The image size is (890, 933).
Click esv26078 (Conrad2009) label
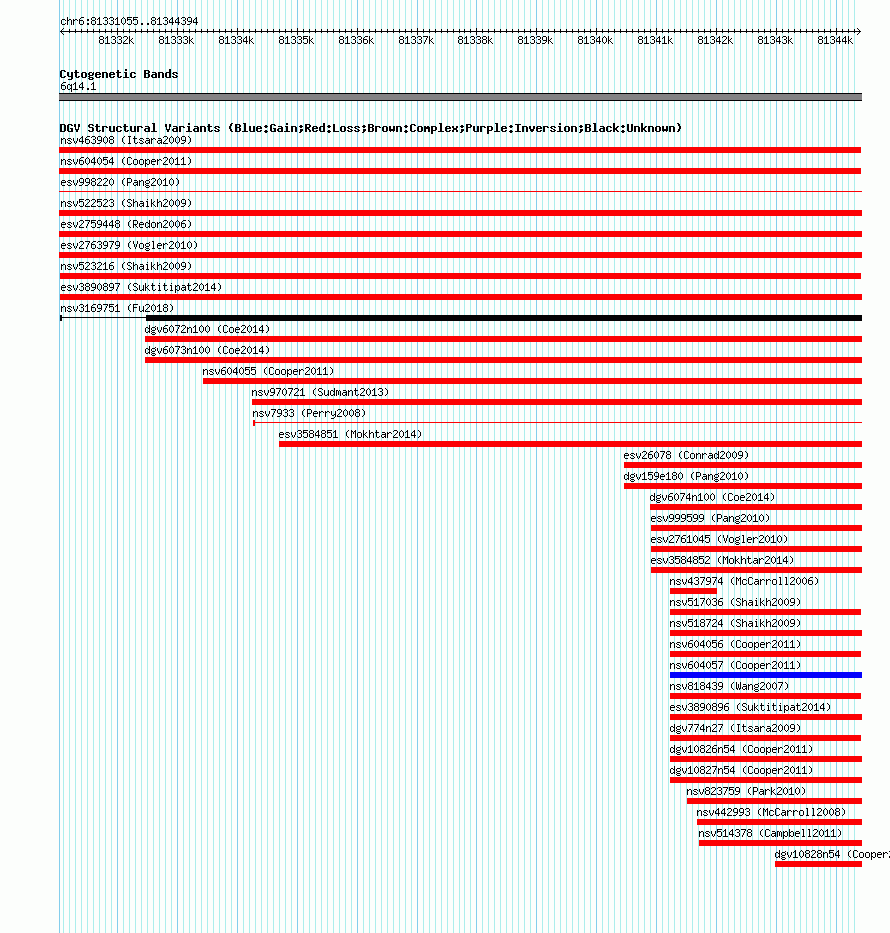687,455
